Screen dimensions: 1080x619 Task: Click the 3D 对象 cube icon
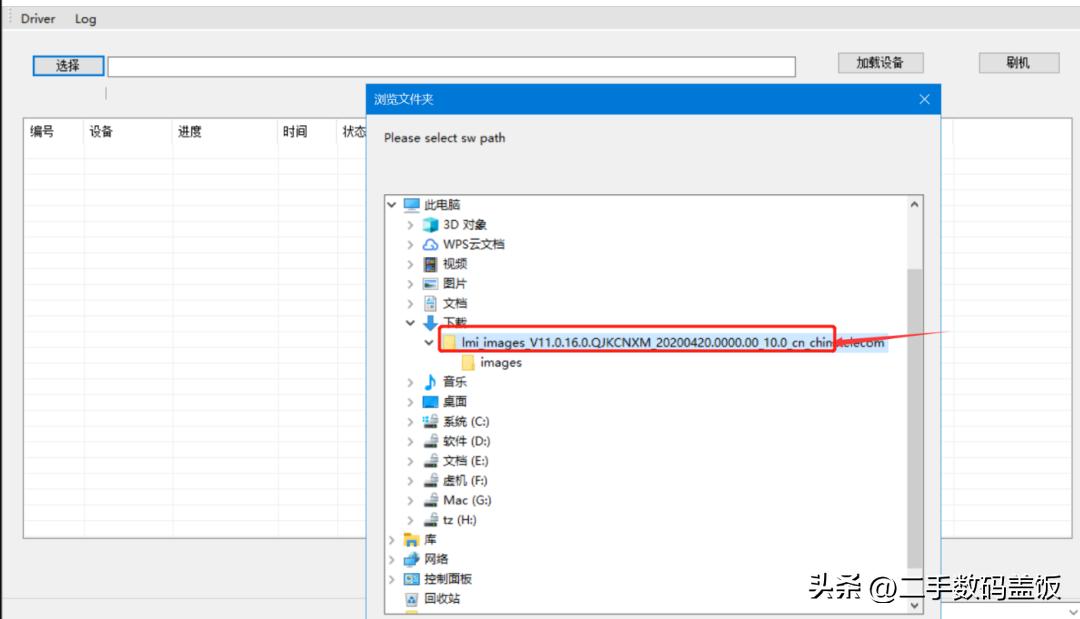[430, 224]
